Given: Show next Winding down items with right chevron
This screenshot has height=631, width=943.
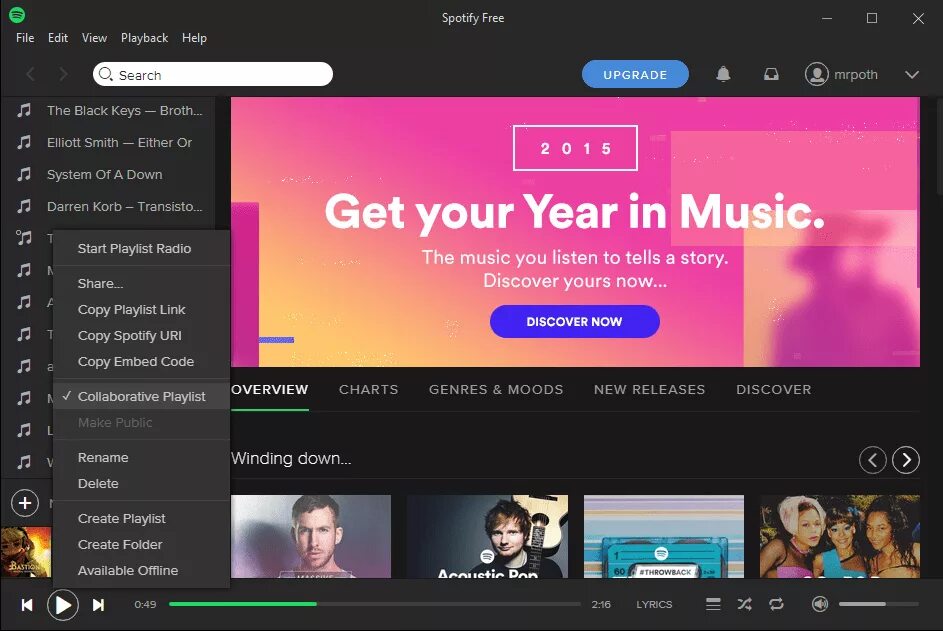Looking at the screenshot, I should pos(906,460).
